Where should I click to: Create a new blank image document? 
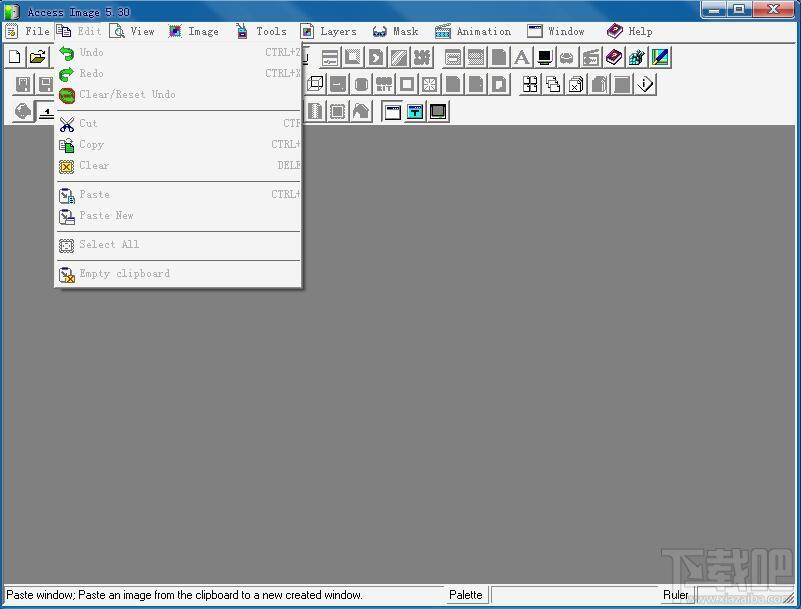pyautogui.click(x=15, y=57)
